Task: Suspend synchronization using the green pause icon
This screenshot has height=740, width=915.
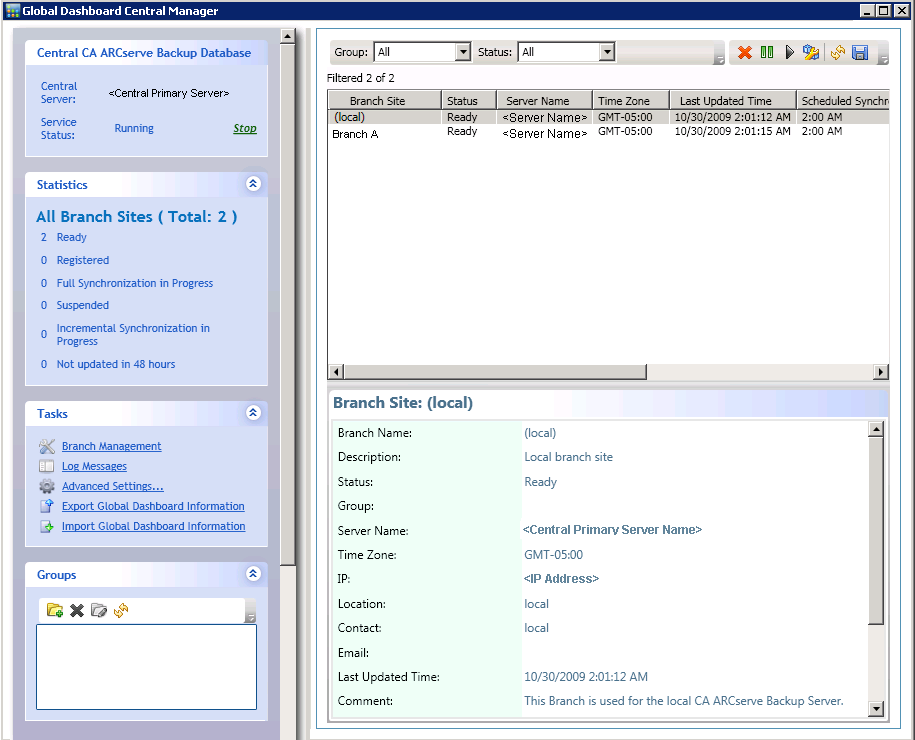Action: [x=767, y=52]
